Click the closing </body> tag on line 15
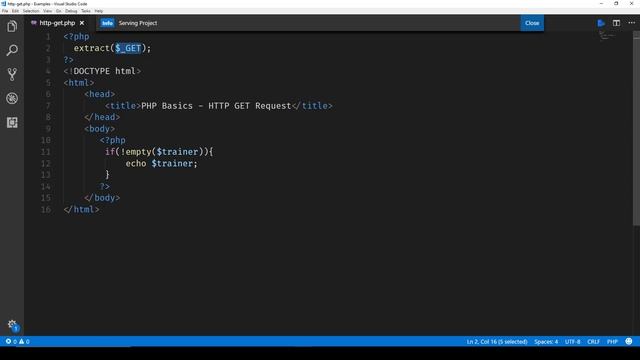The image size is (640, 360). [102, 198]
